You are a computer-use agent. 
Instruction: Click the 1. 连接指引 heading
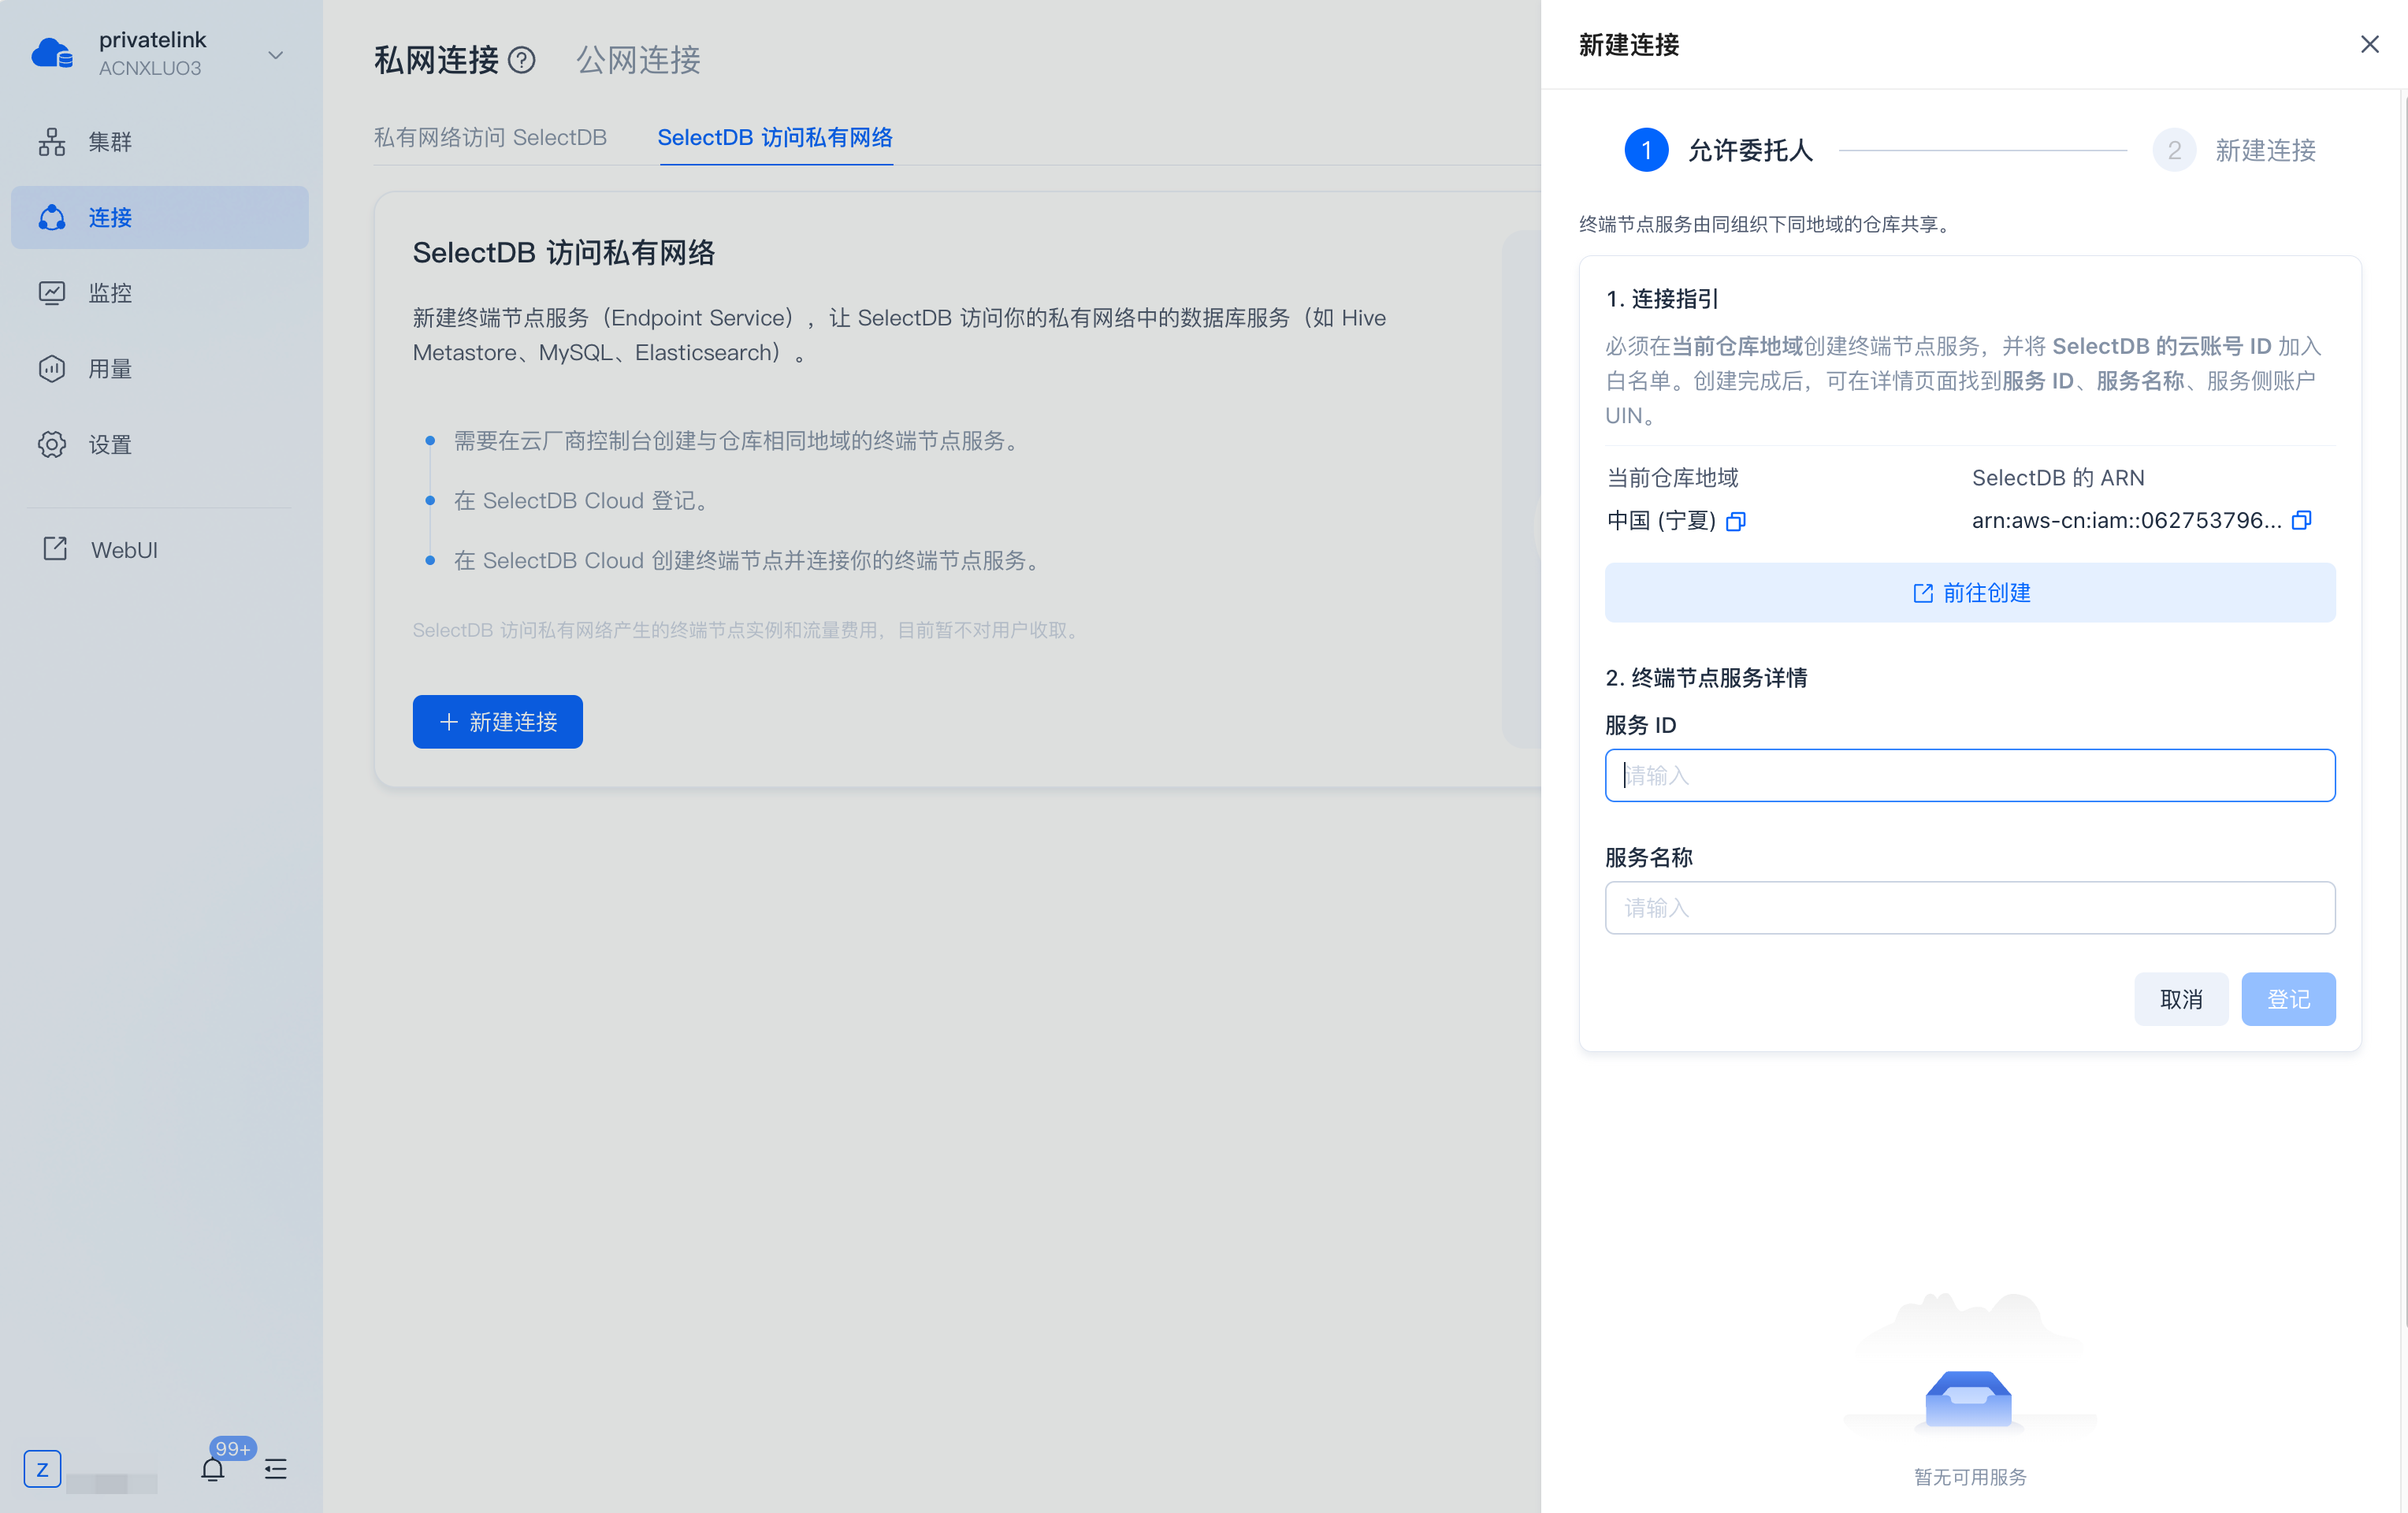click(1662, 299)
